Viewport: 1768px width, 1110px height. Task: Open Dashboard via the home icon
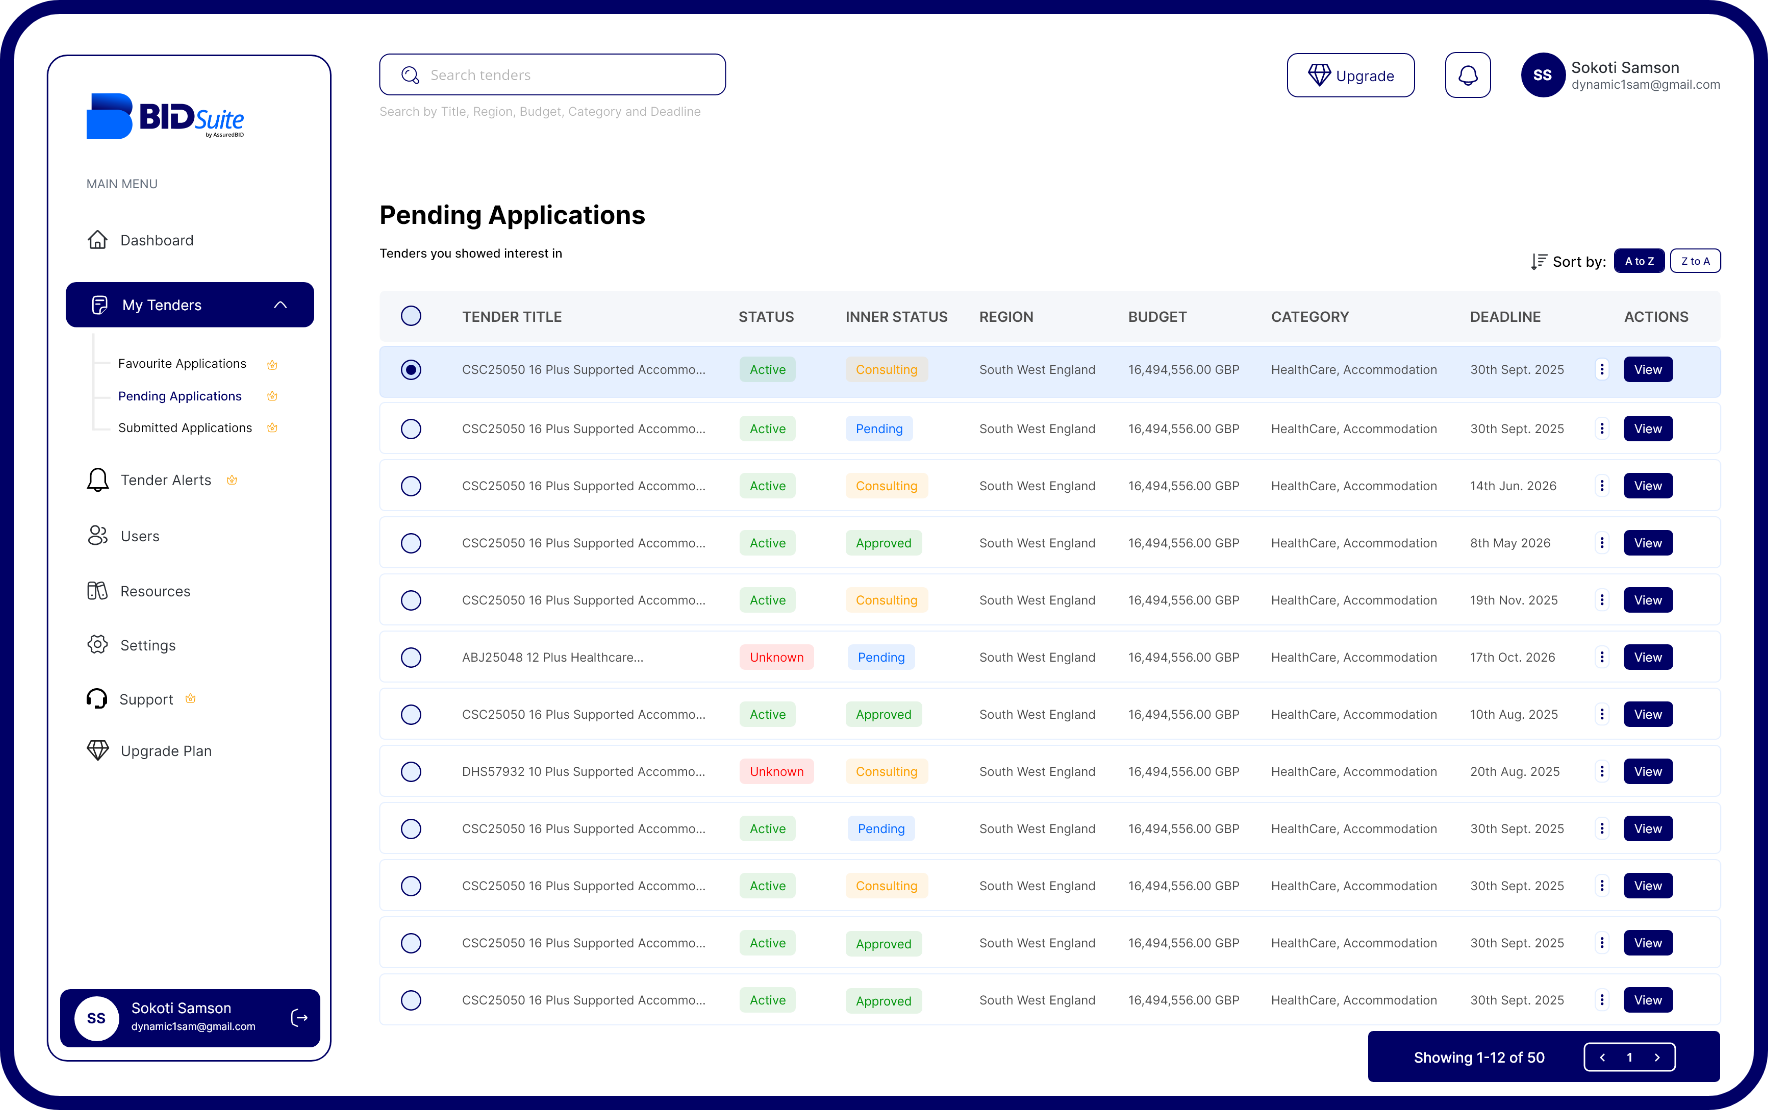(98, 240)
